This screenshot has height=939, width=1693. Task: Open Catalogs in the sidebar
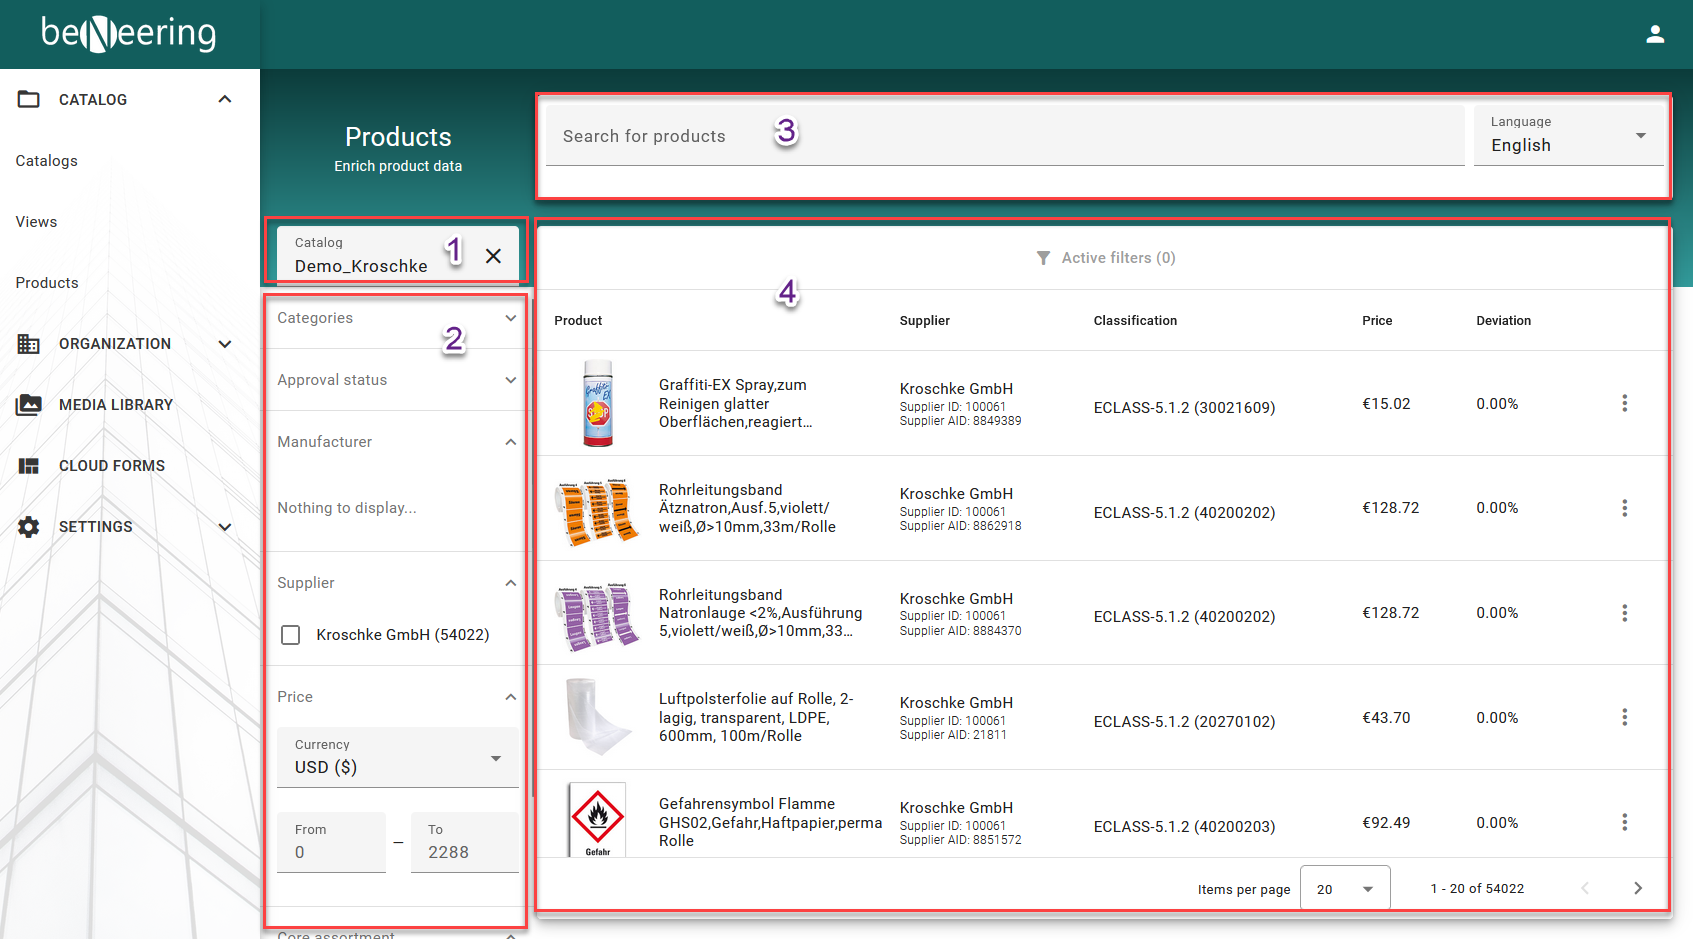click(46, 161)
